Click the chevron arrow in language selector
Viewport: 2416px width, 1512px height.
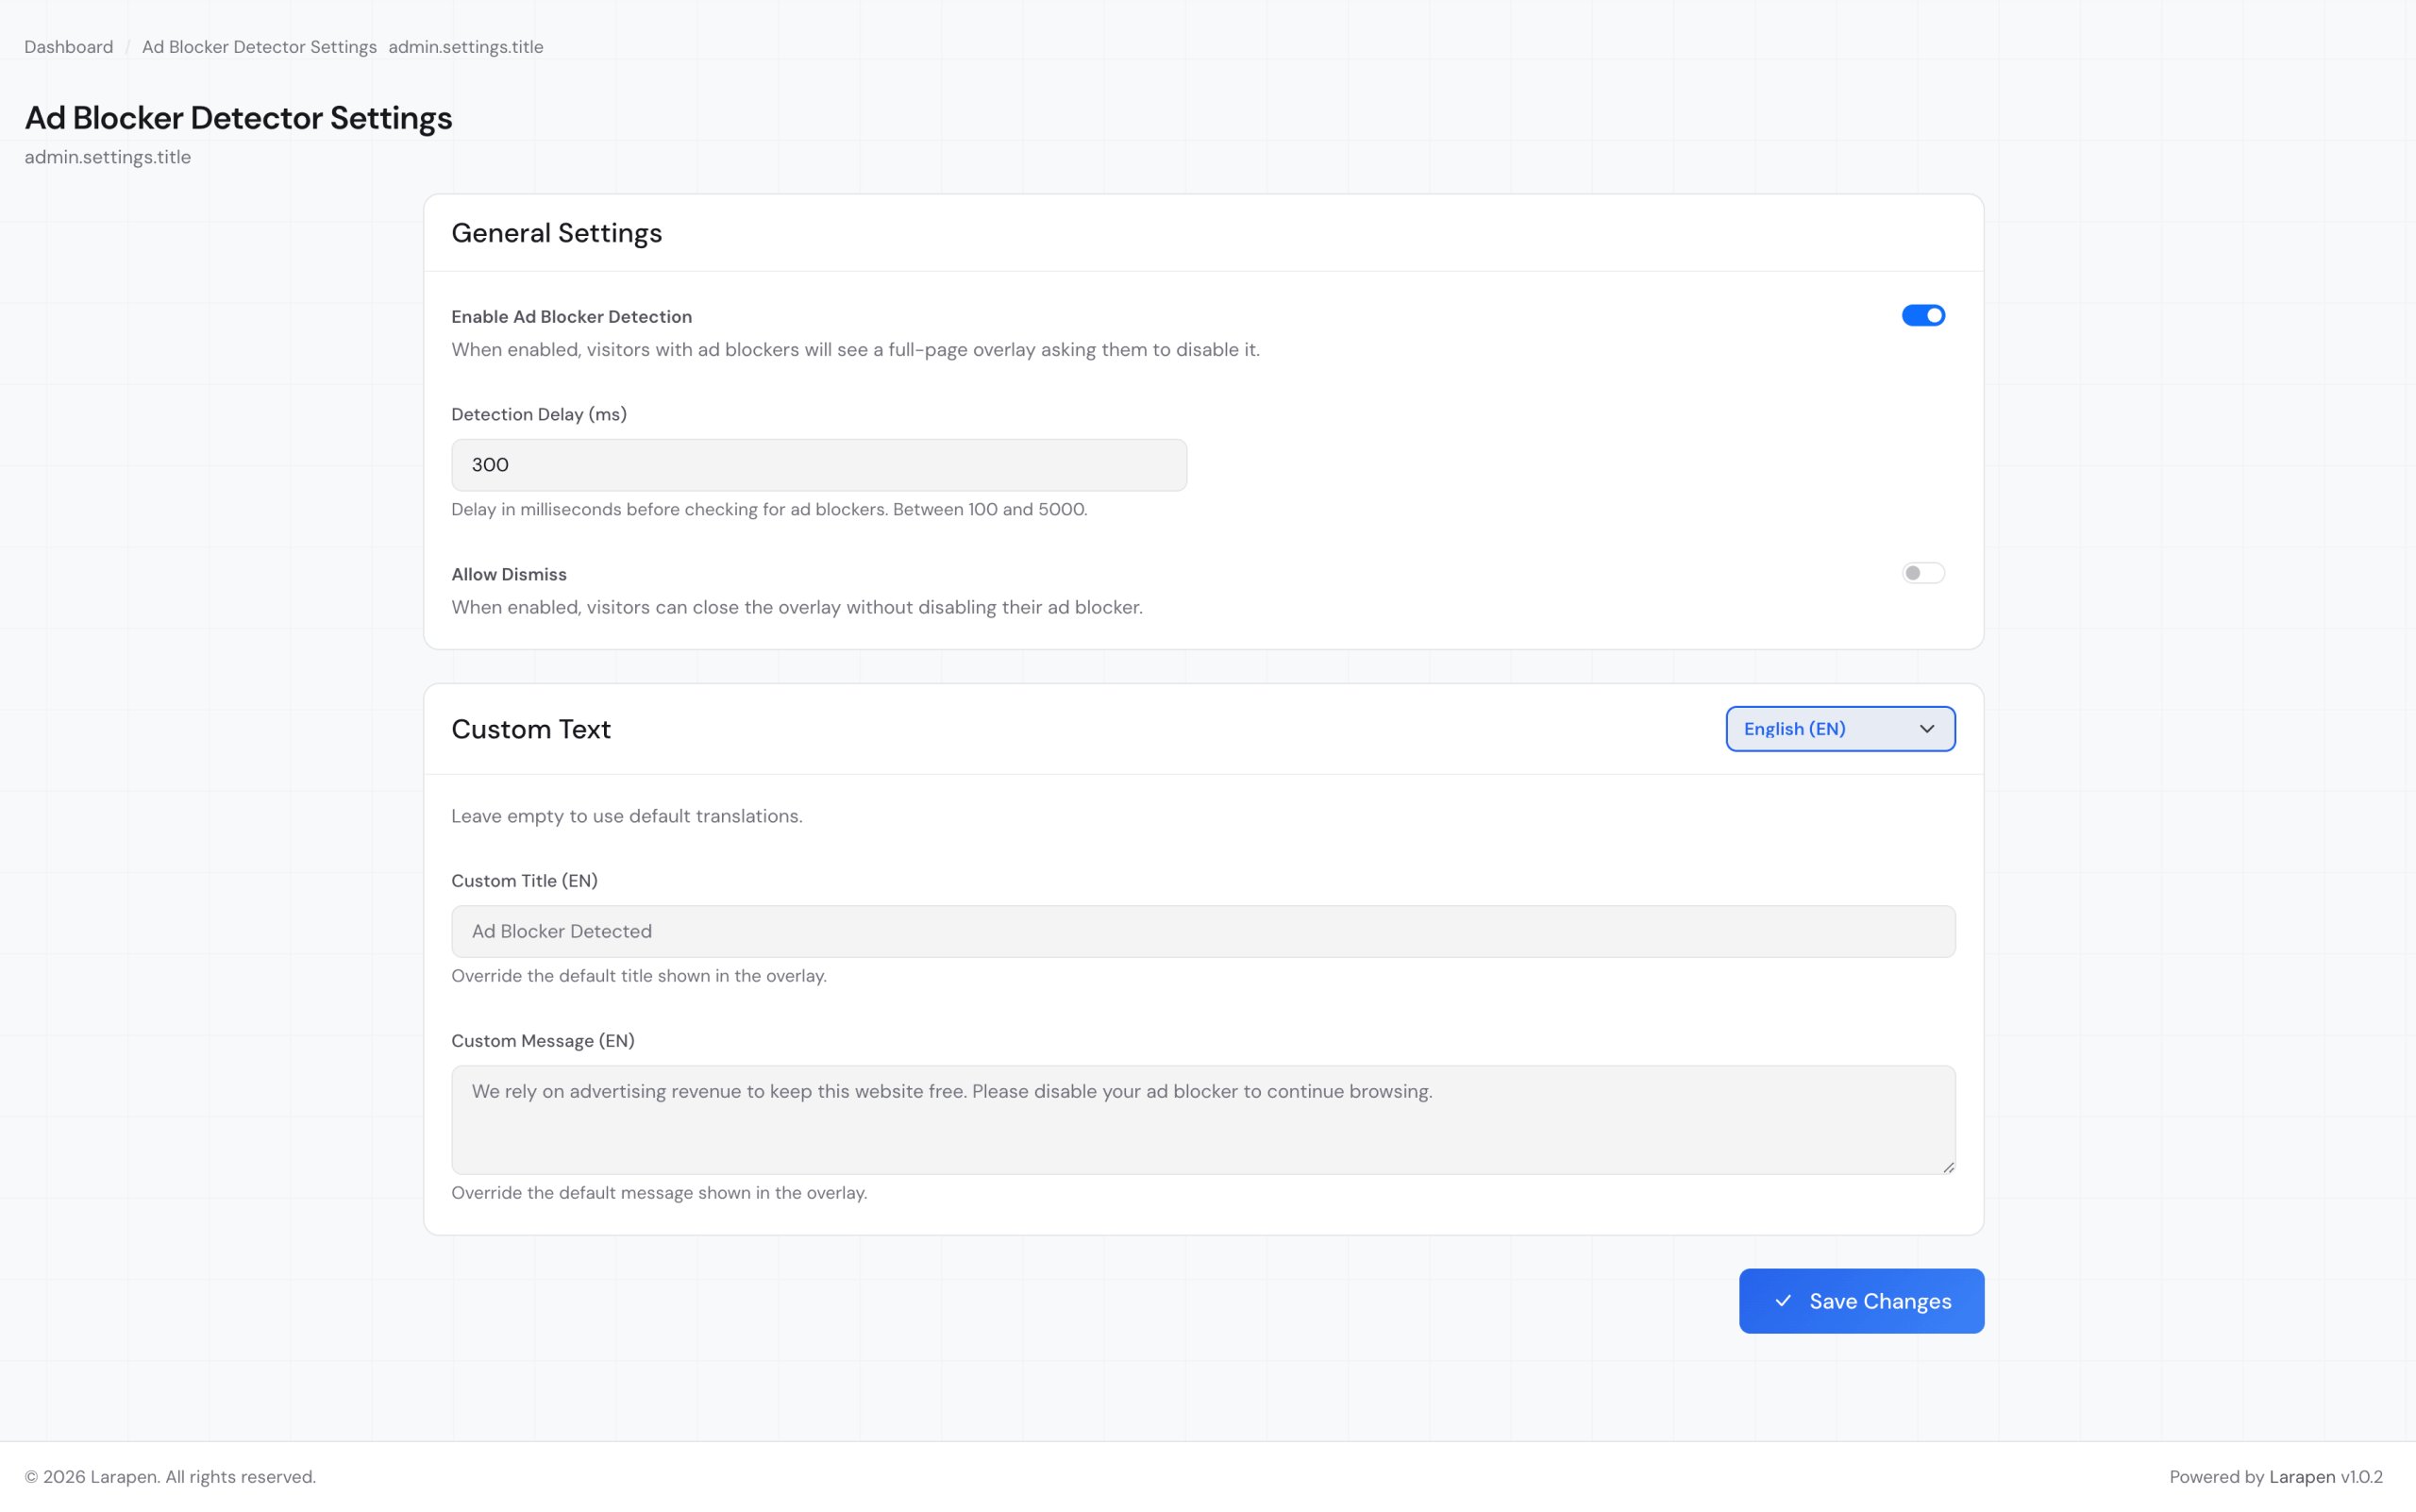coord(1926,729)
